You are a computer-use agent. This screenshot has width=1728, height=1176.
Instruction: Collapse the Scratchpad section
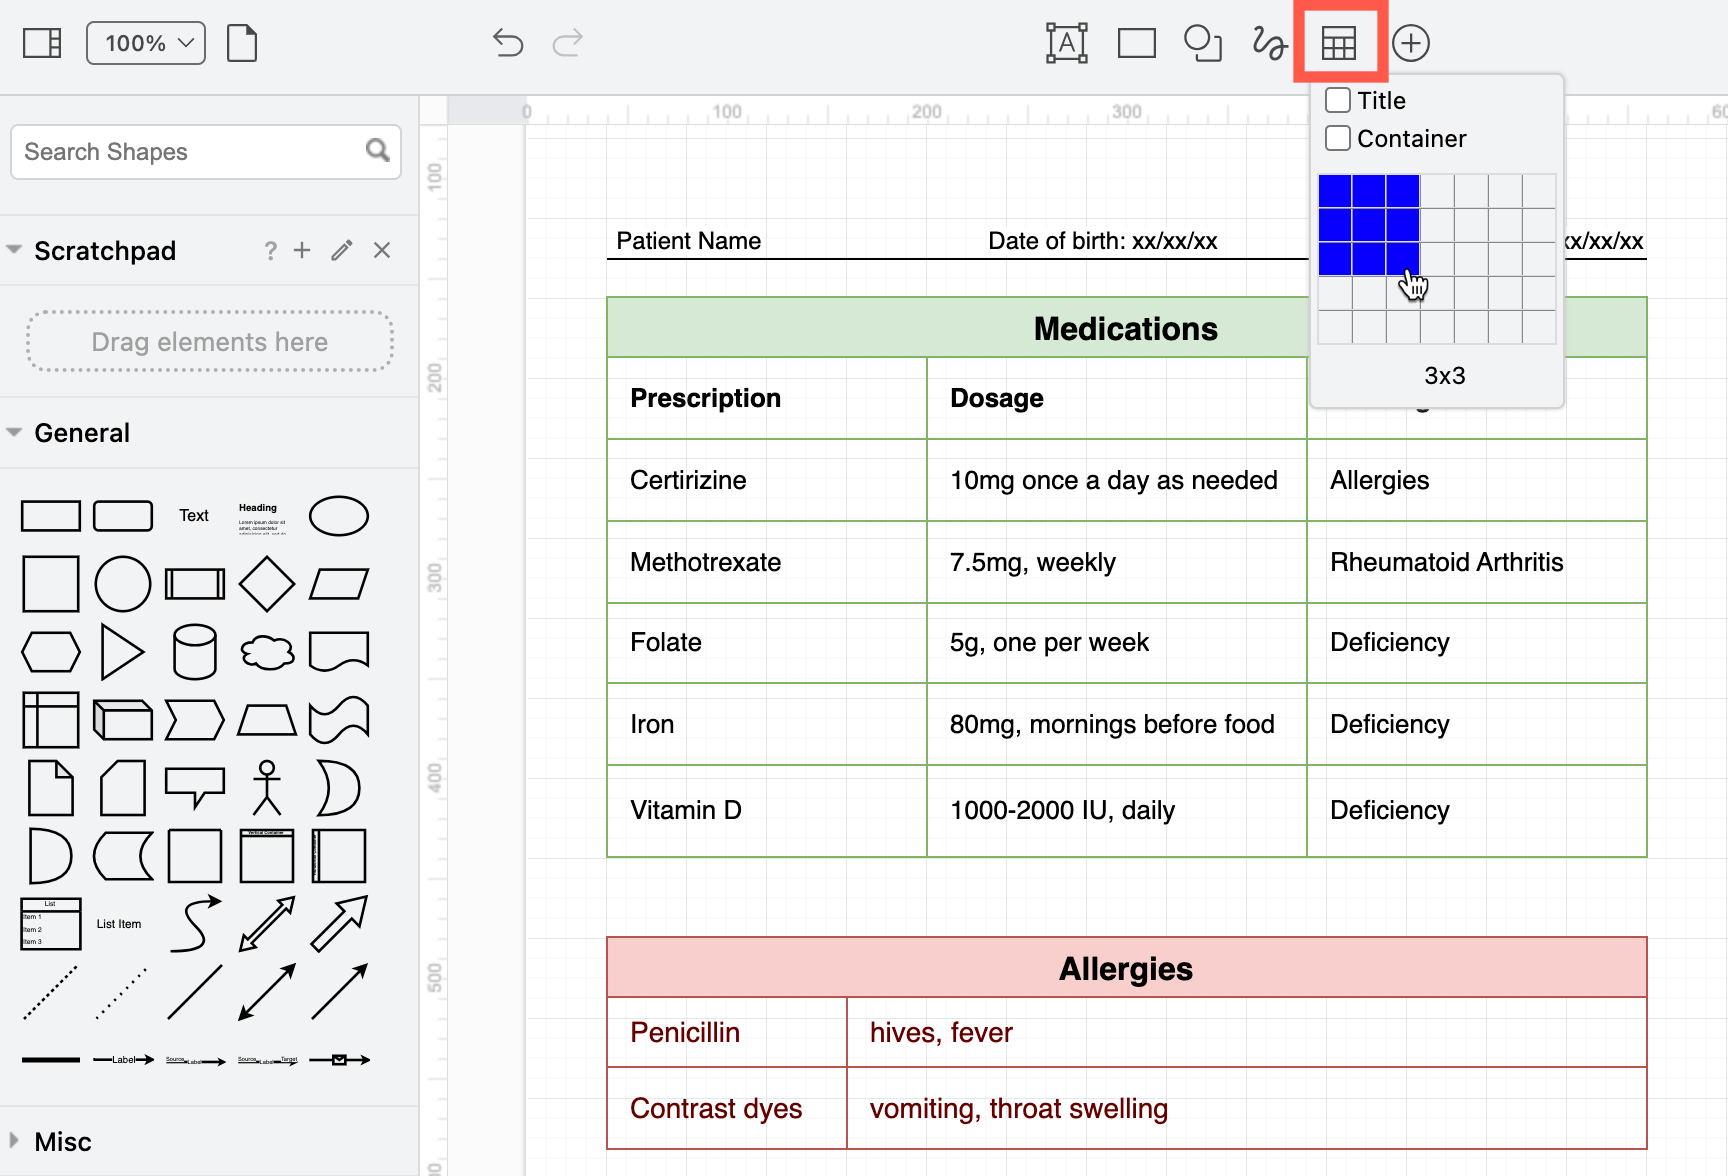pos(15,250)
